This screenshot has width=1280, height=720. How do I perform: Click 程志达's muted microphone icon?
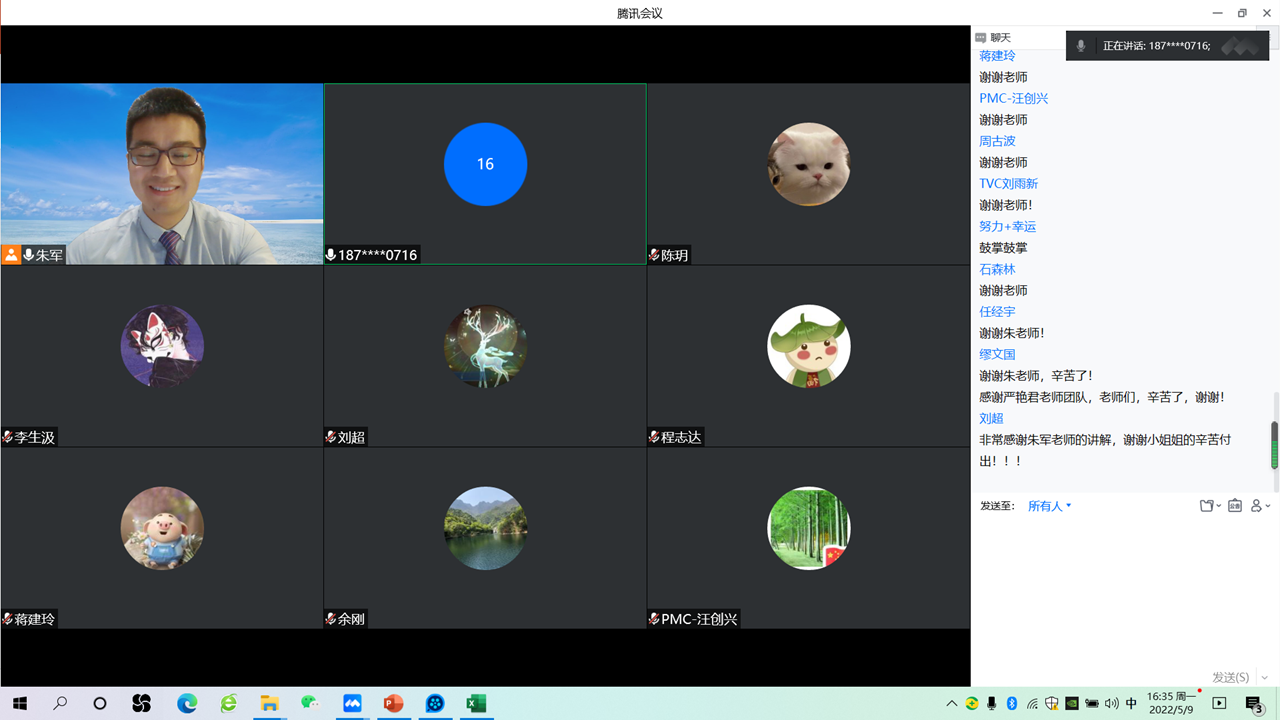coord(654,437)
